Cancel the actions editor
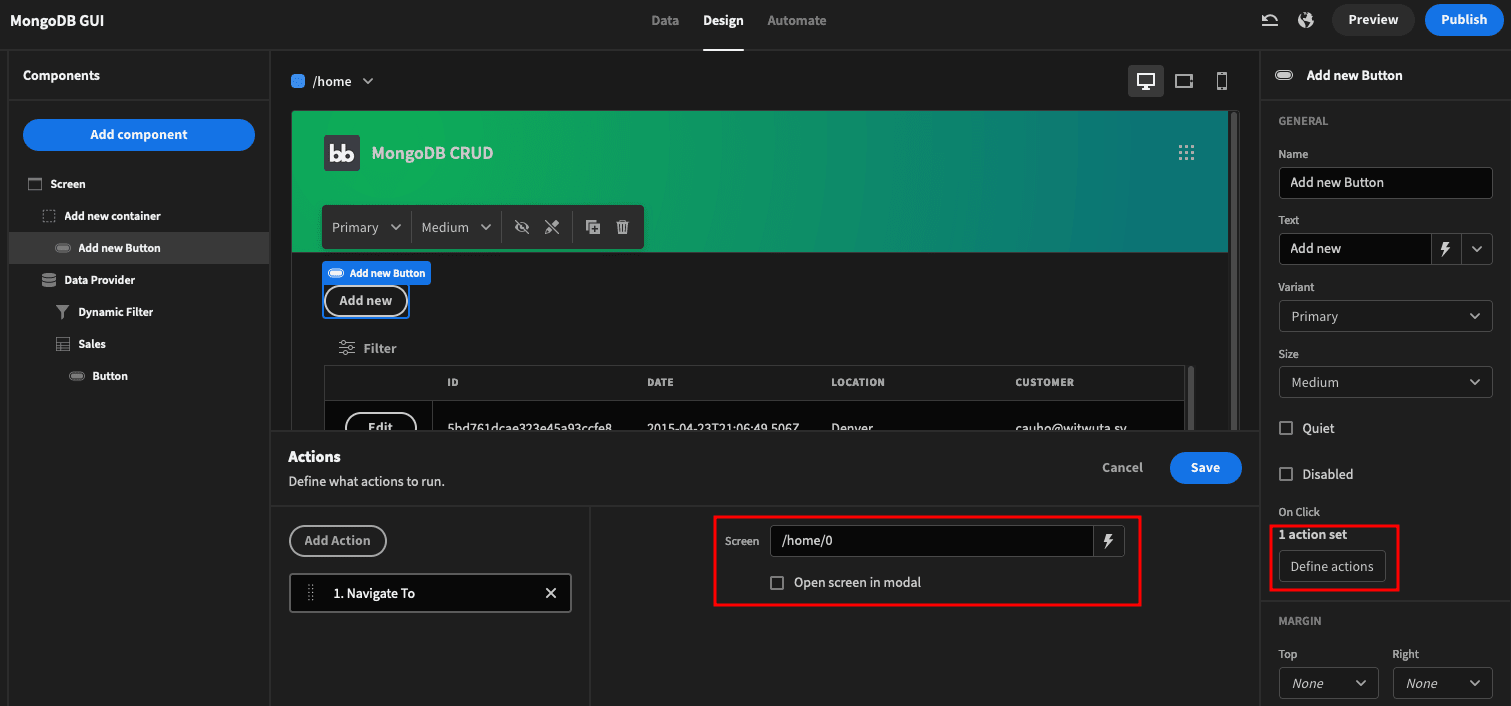This screenshot has width=1511, height=706. tap(1122, 468)
